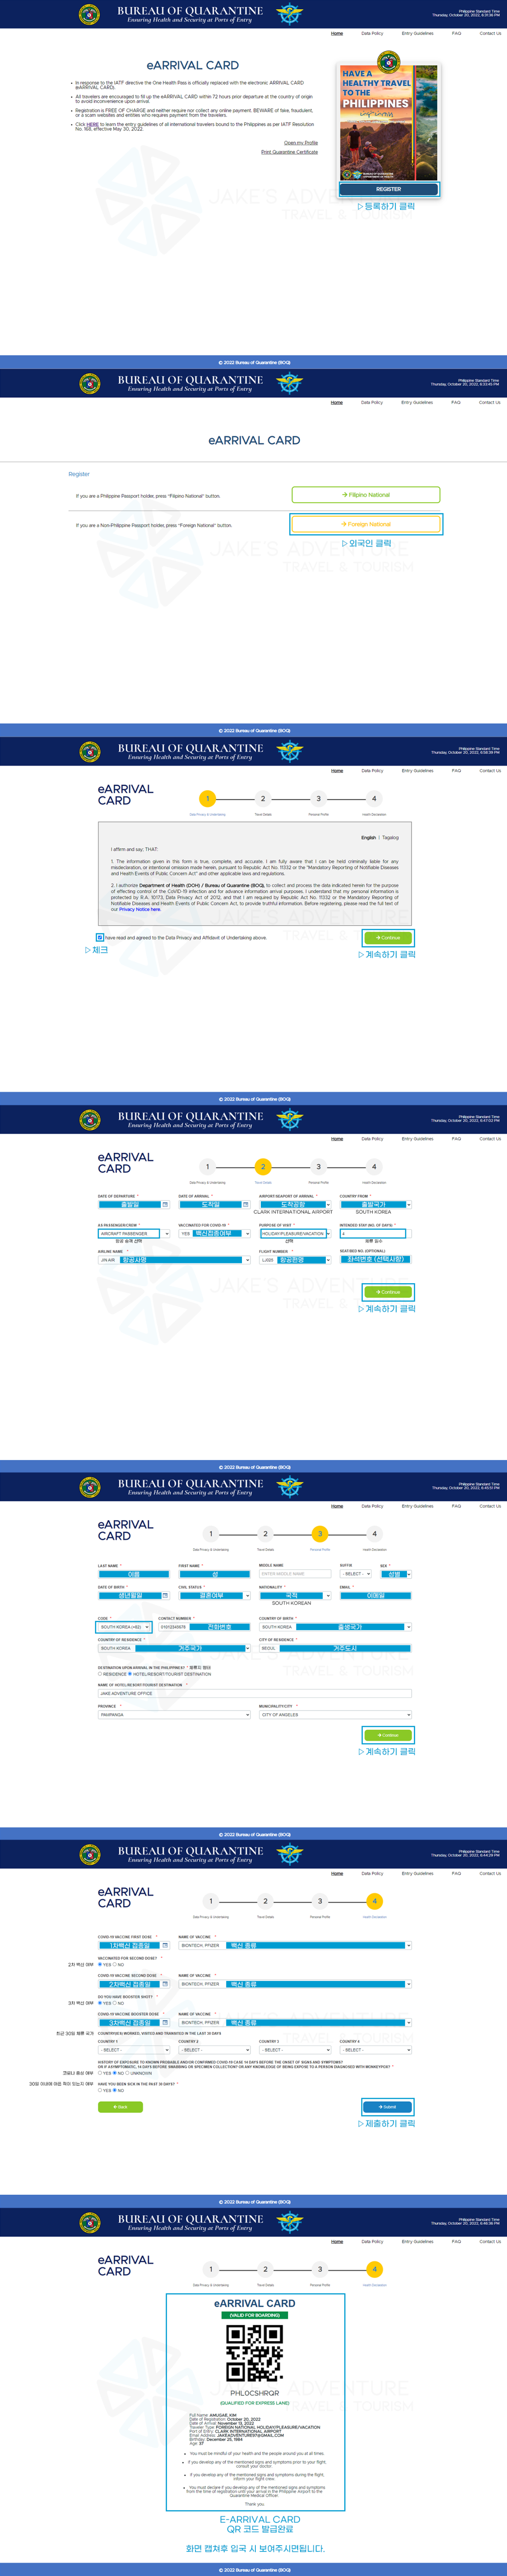Viewport: 507px width, 2576px height.
Task: Select NO for vaccinated second dose
Action: click(x=115, y=1964)
